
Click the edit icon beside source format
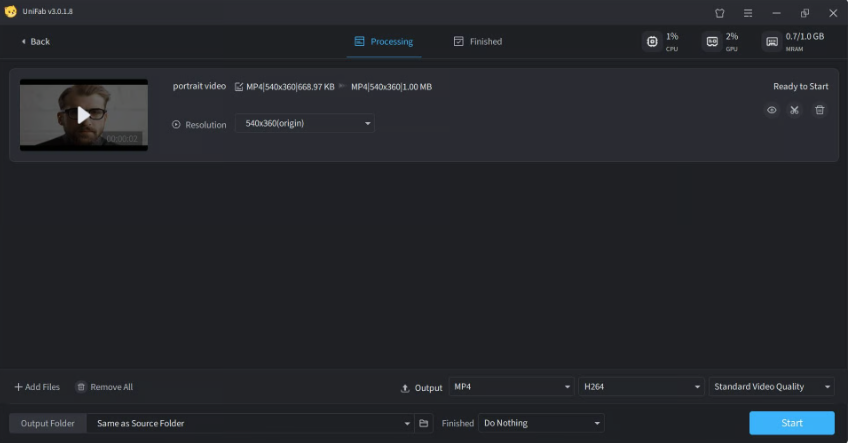[238, 87]
